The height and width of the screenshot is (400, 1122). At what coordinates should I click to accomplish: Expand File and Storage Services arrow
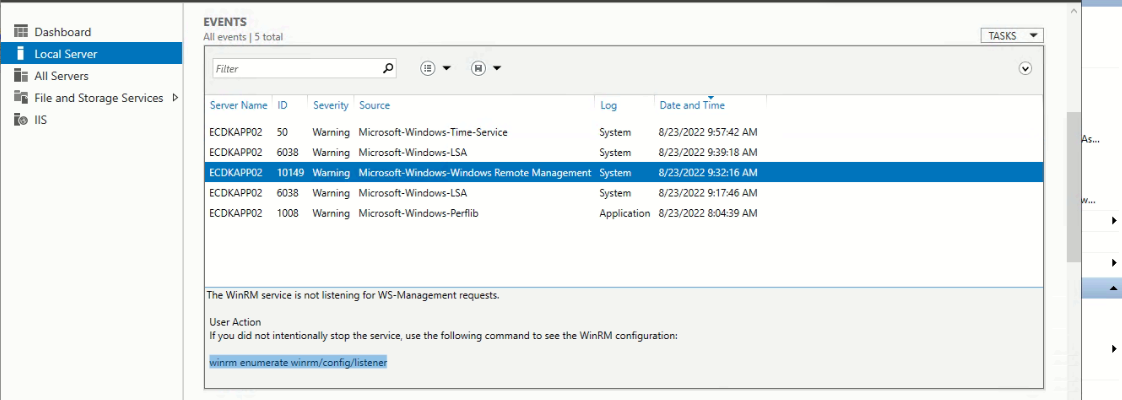tap(175, 97)
